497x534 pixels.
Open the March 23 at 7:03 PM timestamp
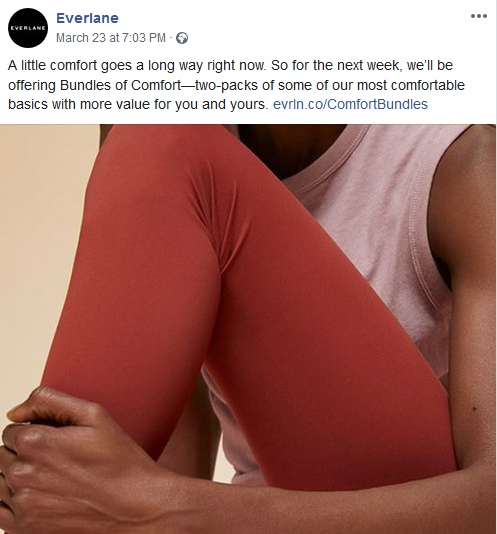(x=111, y=37)
